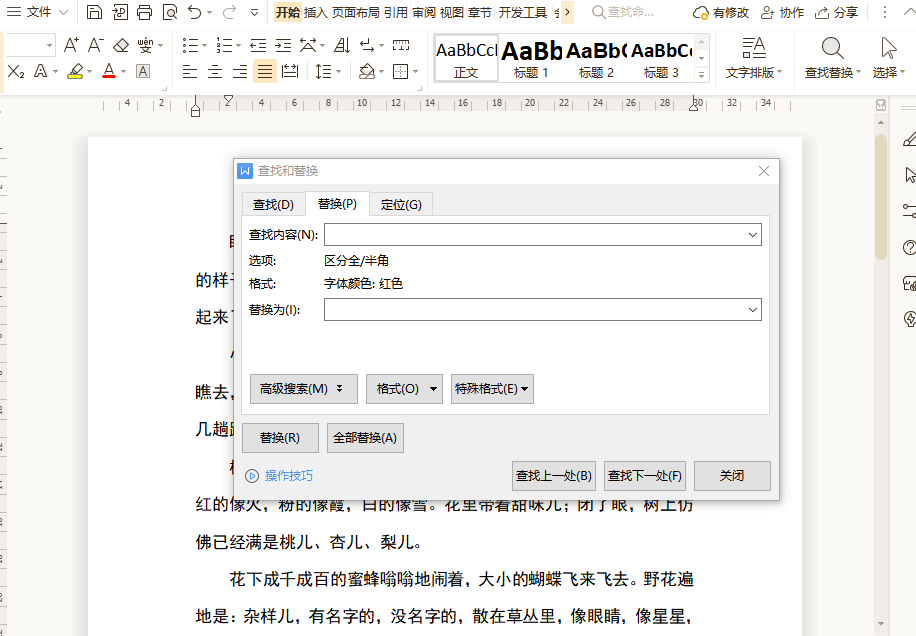Click the Clear formatting eraser icon
This screenshot has height=636, width=916.
[121, 45]
